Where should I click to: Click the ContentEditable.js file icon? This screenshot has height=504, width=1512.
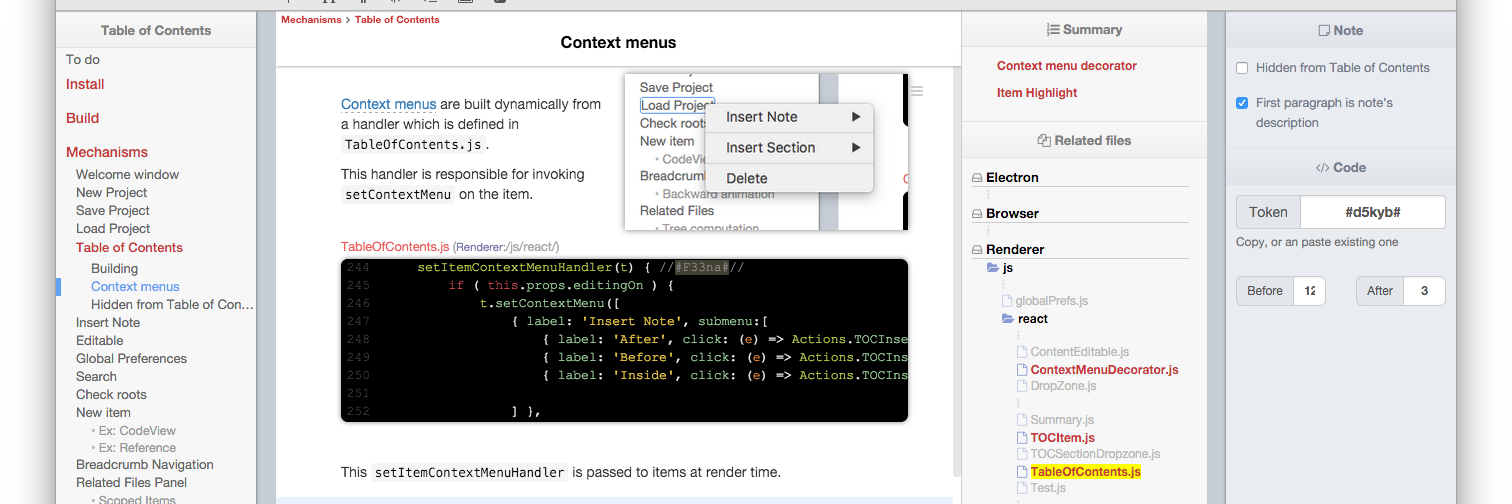coord(1022,352)
